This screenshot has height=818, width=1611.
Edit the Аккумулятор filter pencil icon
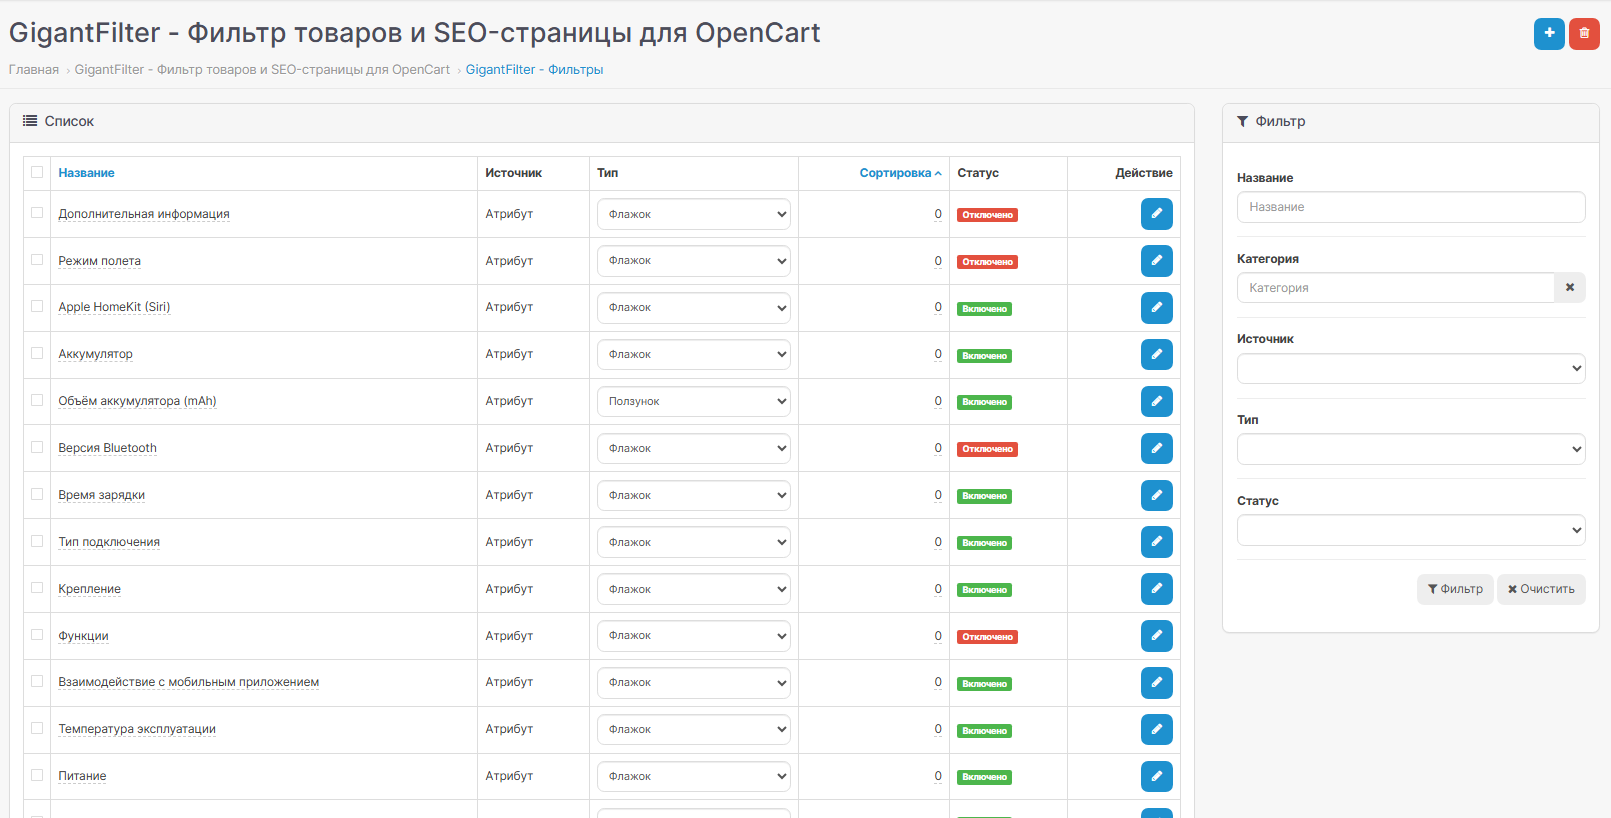pyautogui.click(x=1157, y=355)
